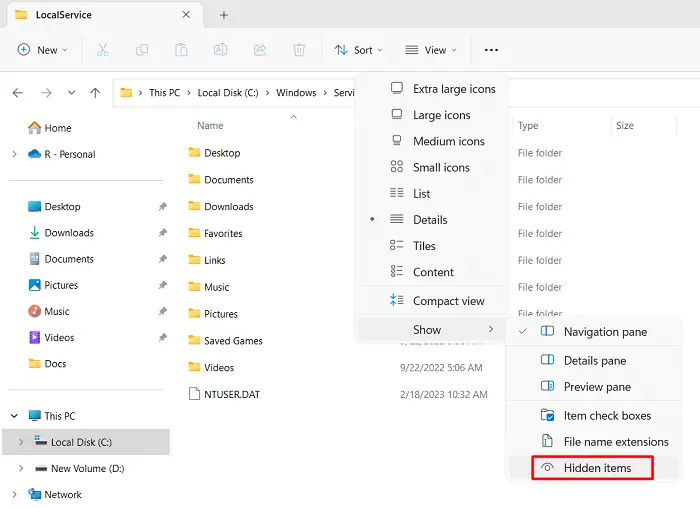Click Windows in the address breadcrumb
Viewport: 700px width, 508px height.
point(296,93)
